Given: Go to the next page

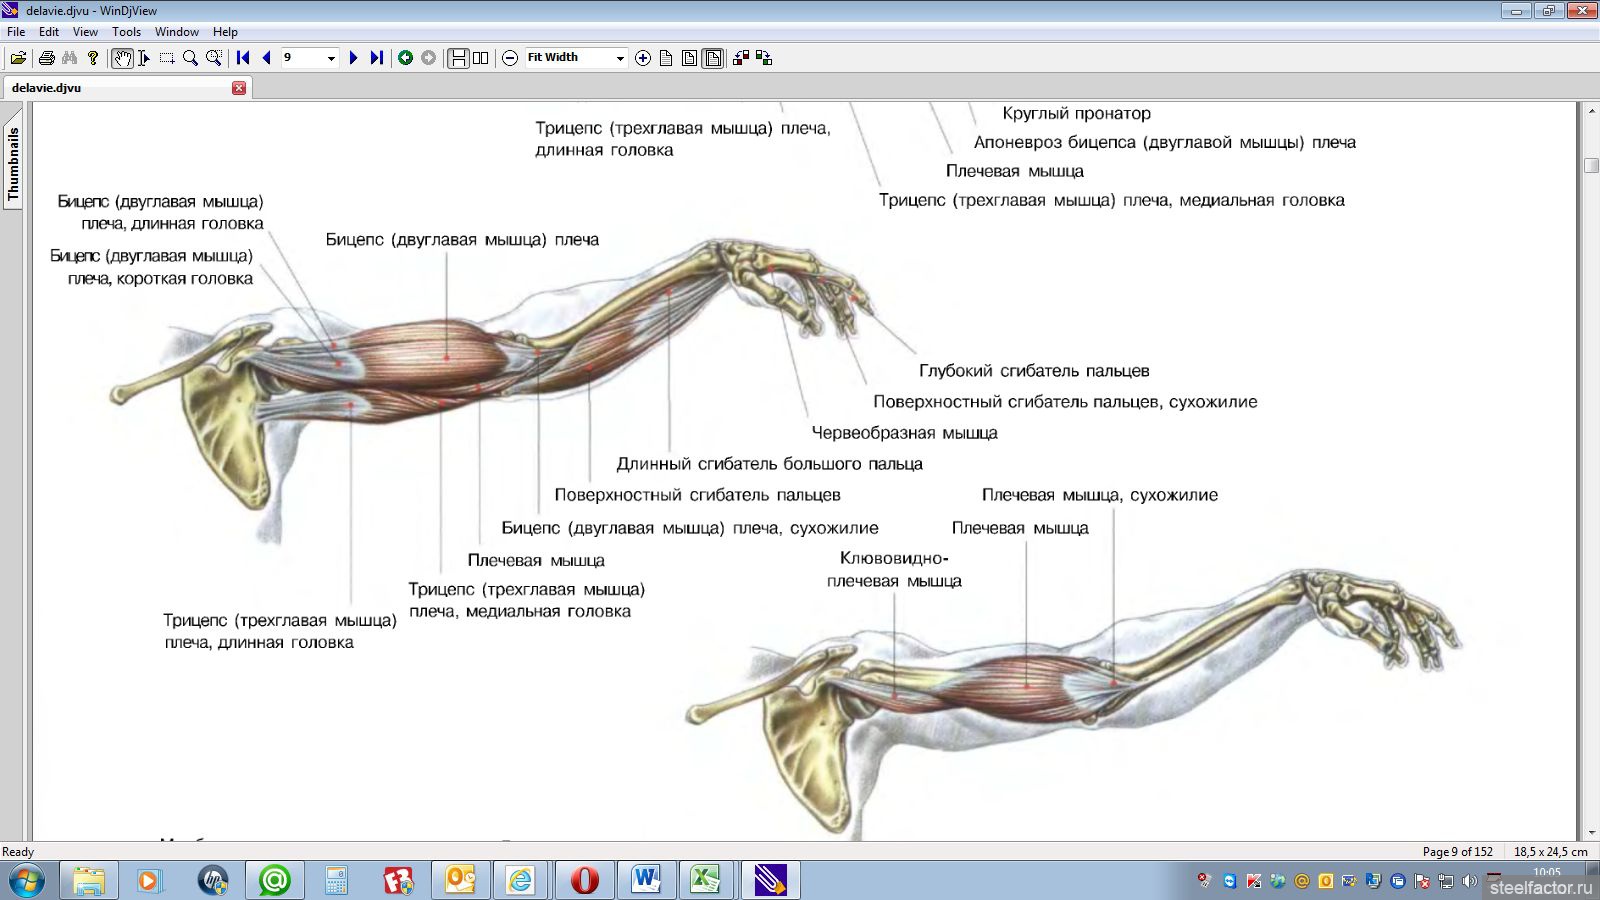Looking at the screenshot, I should pyautogui.click(x=353, y=58).
